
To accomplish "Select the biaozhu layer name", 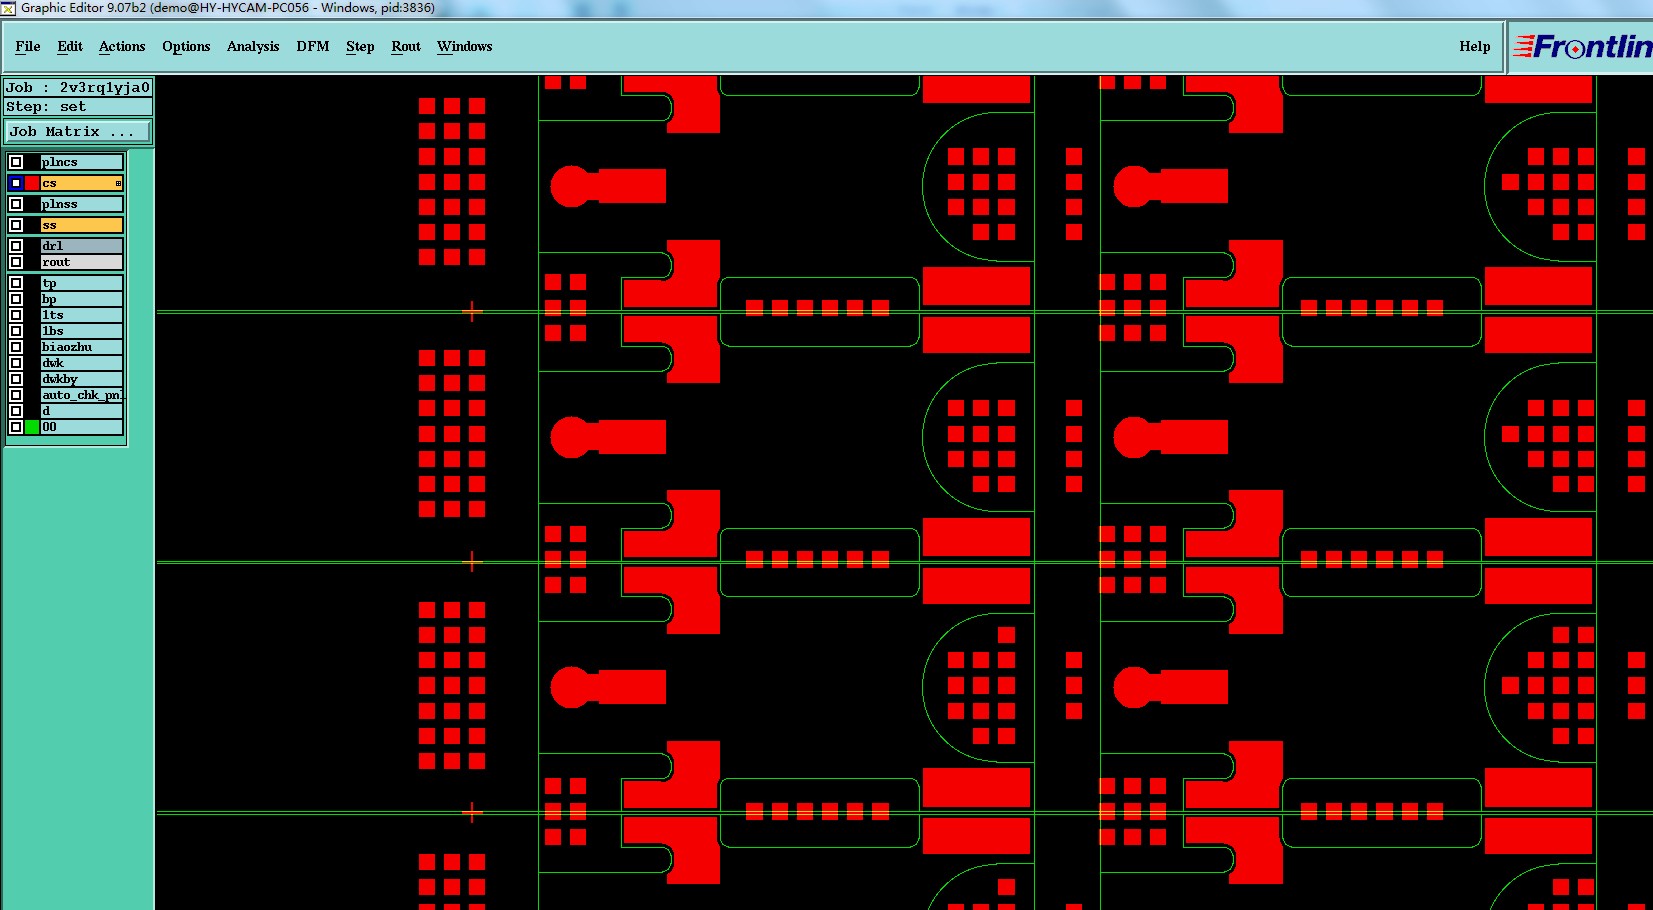I will coord(81,347).
